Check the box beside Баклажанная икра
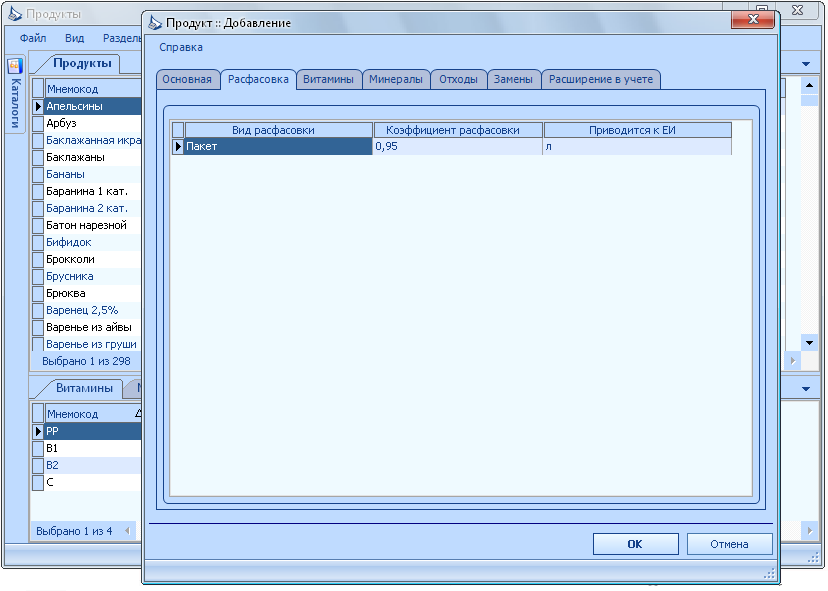Screen dimensions: 828x591 (38, 140)
